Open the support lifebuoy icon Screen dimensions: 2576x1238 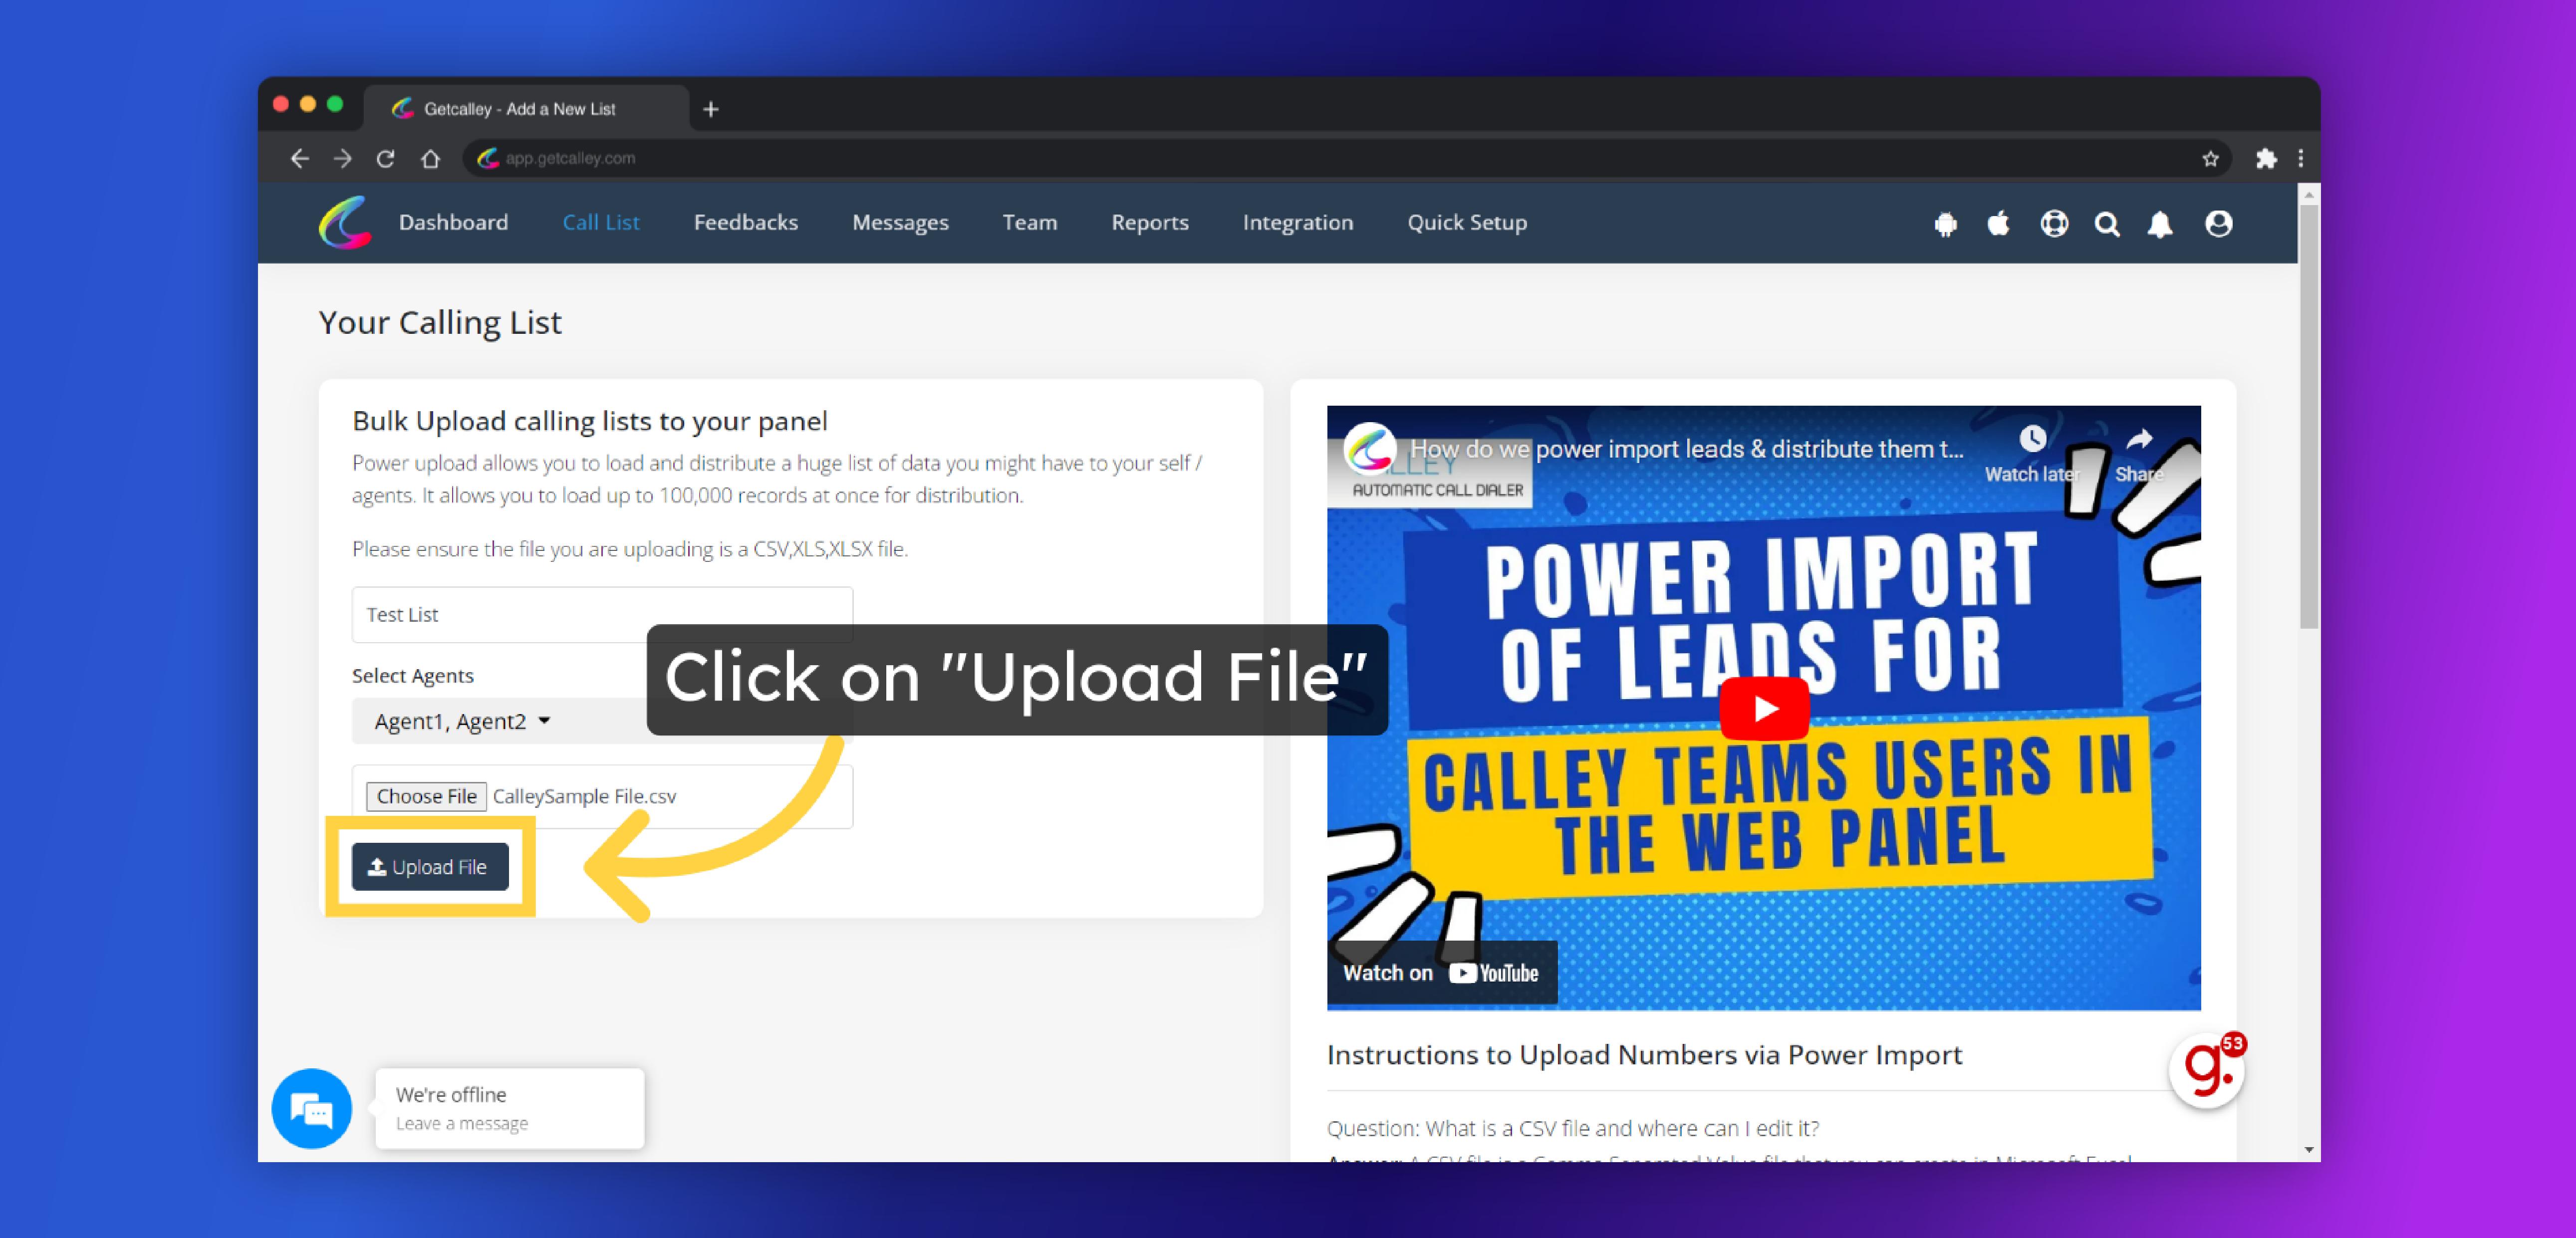tap(2054, 223)
